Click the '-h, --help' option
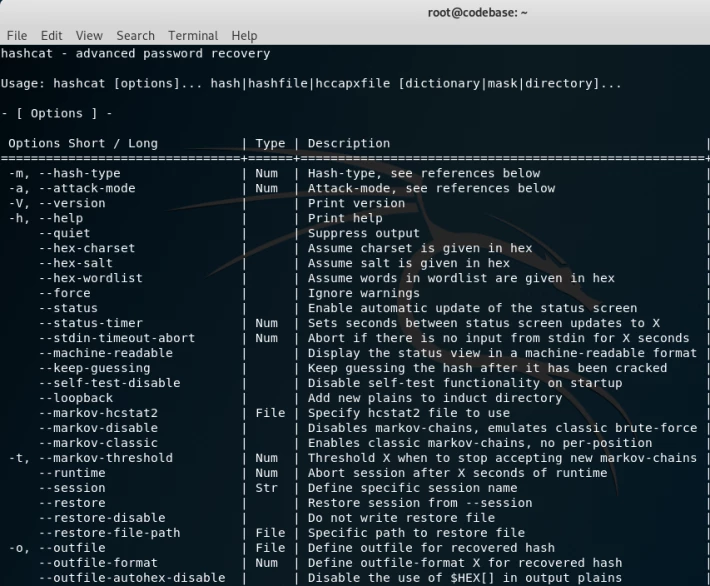The image size is (710, 586). (46, 218)
